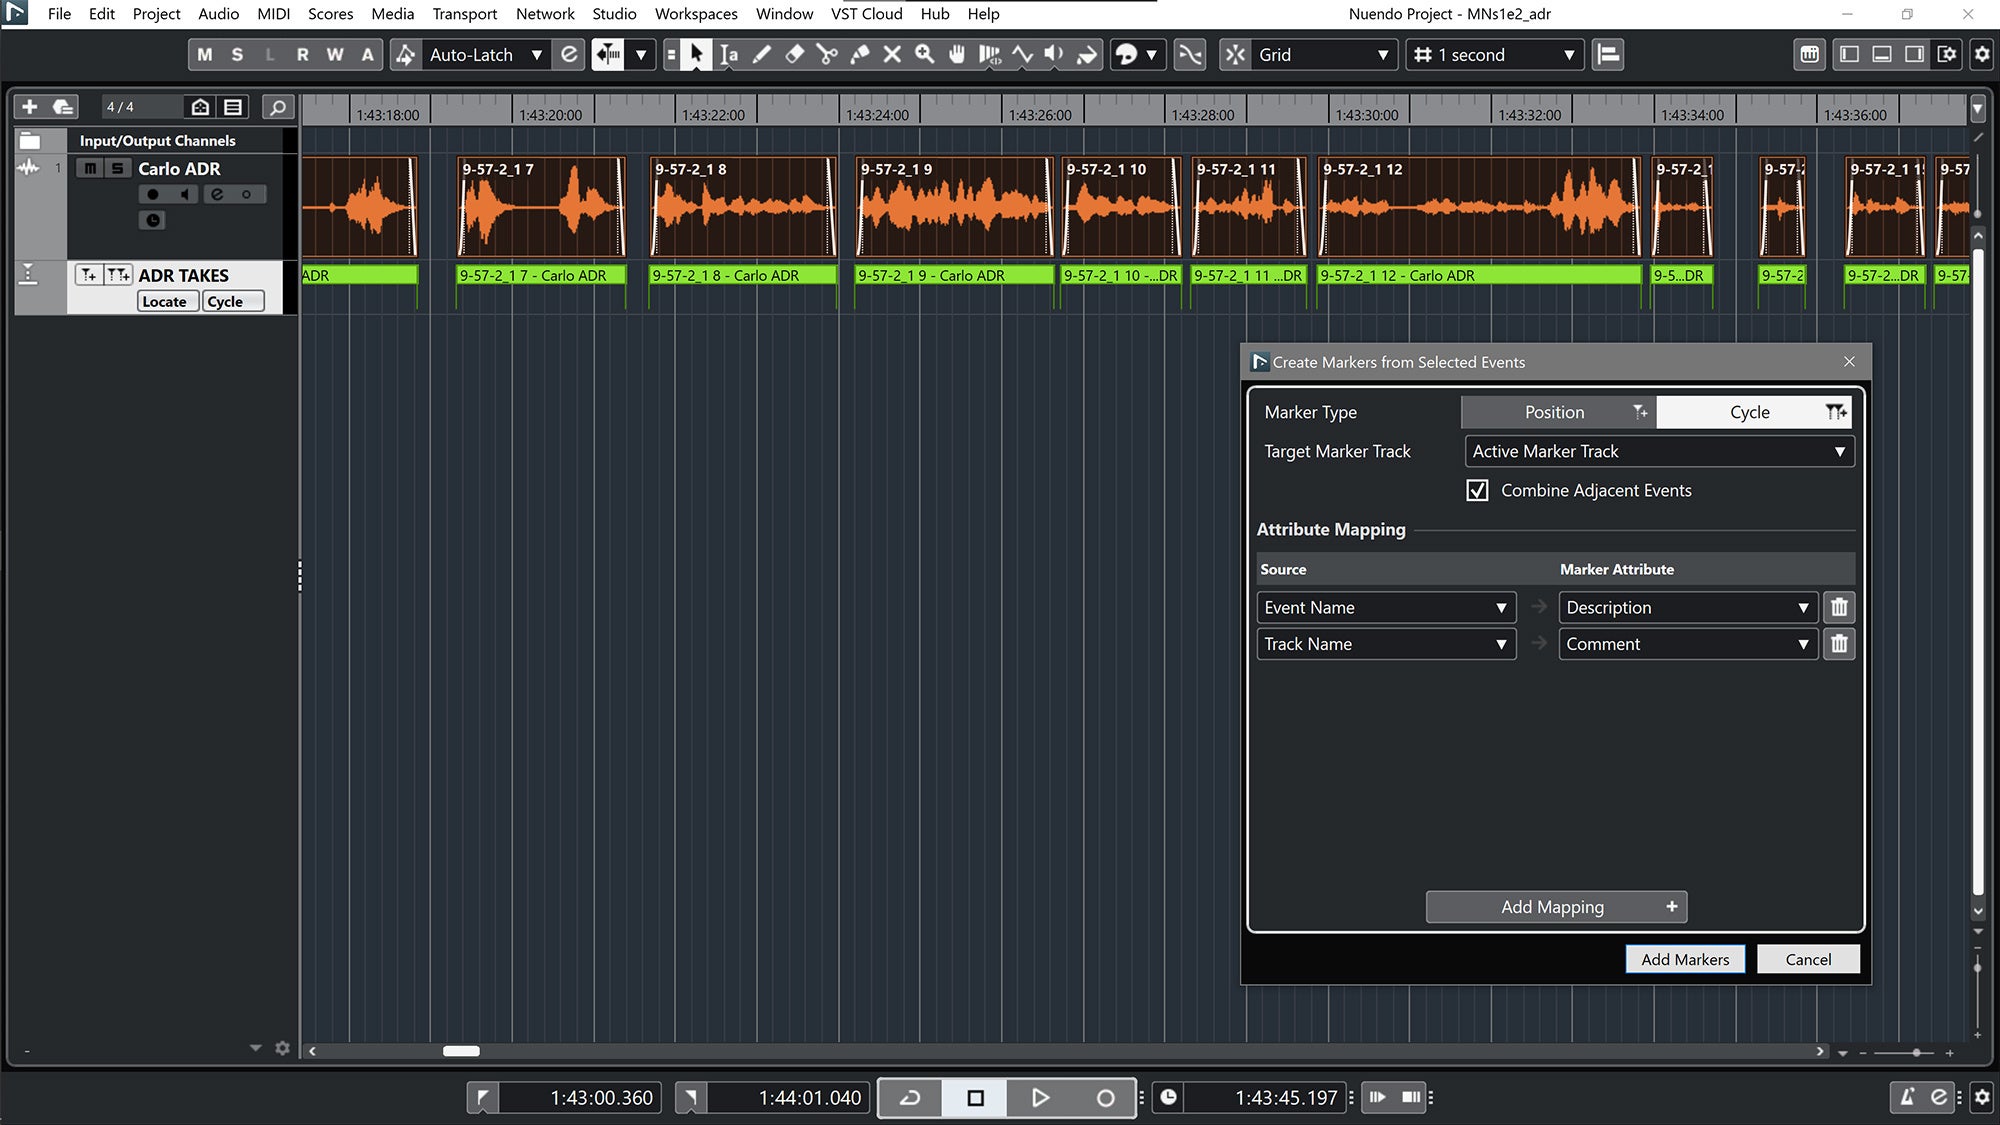Delete the Event Name mapping row
This screenshot has width=2000, height=1125.
1838,607
